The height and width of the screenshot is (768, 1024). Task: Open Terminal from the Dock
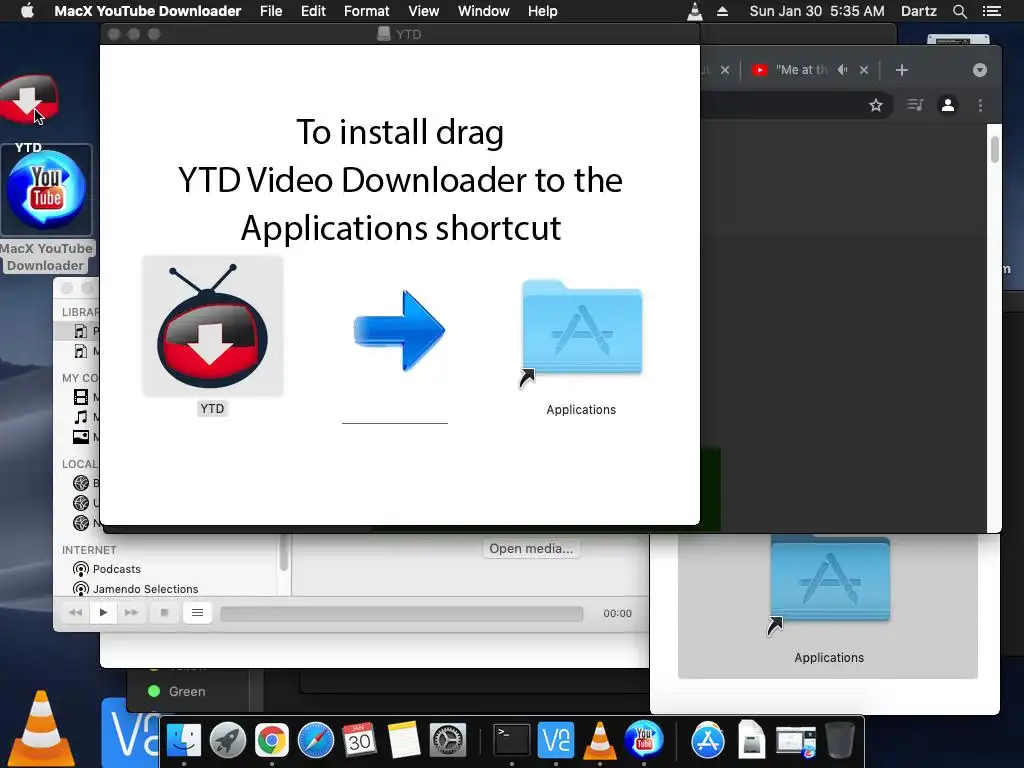tap(511, 740)
